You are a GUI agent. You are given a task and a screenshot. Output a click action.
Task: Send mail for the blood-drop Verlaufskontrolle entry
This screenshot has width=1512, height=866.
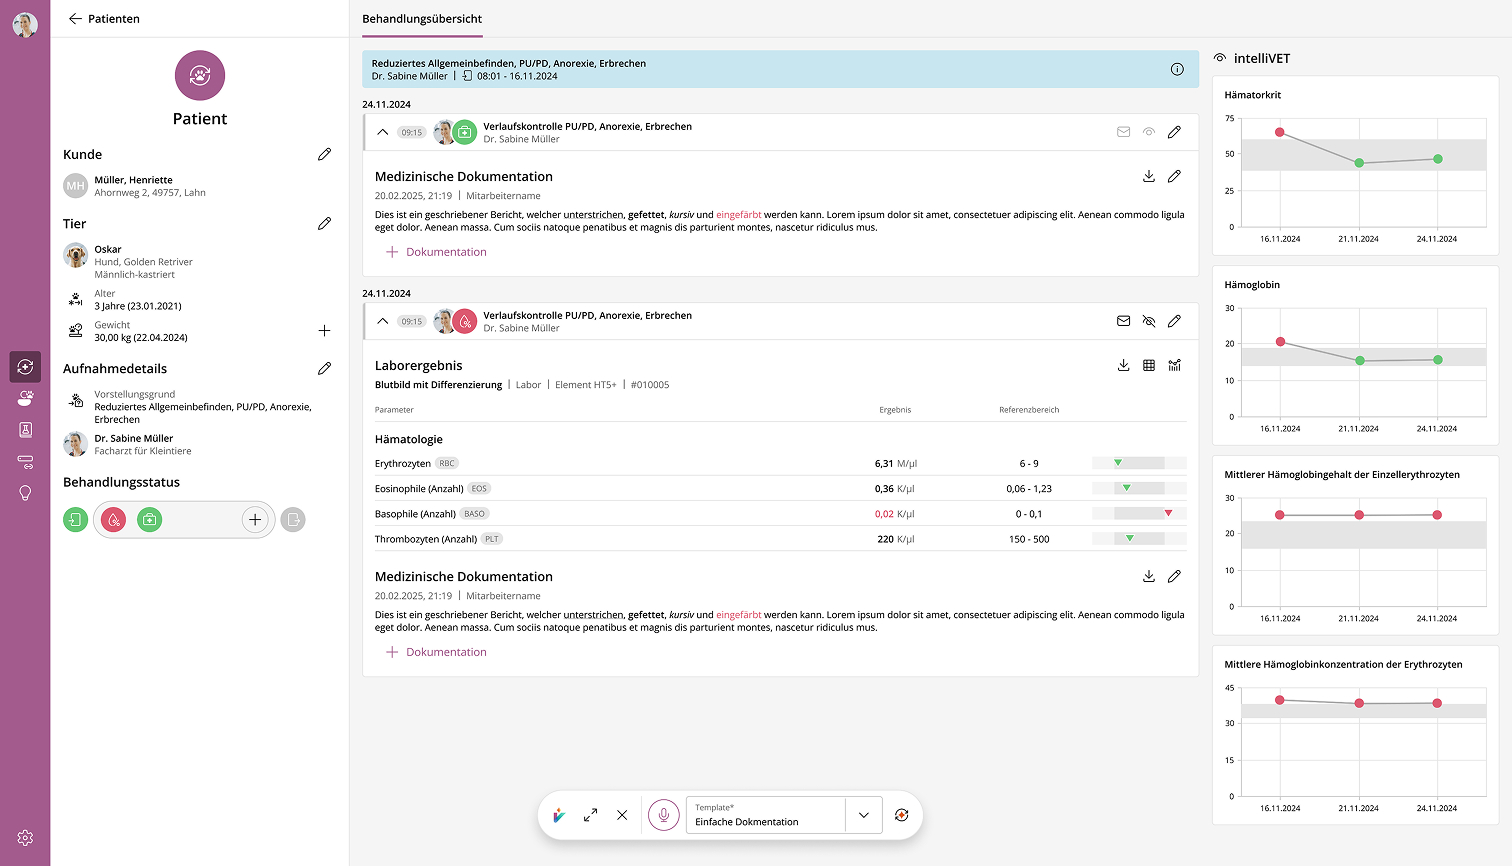[1123, 321]
